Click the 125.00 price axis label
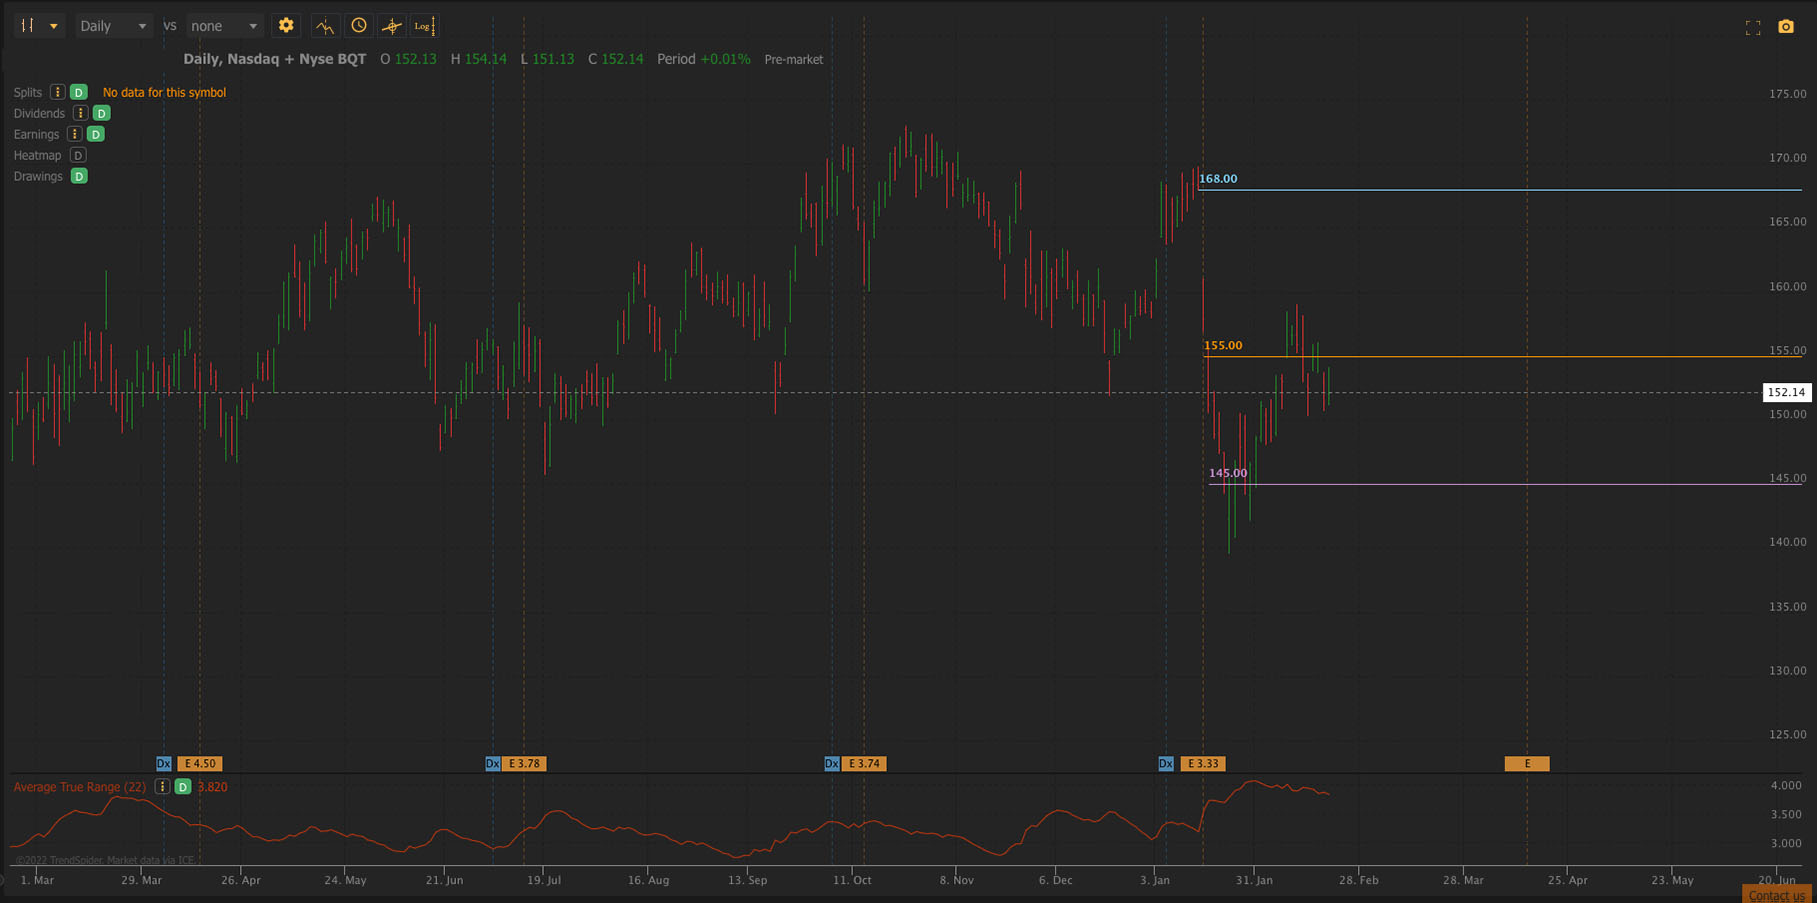1817x903 pixels. tap(1788, 735)
